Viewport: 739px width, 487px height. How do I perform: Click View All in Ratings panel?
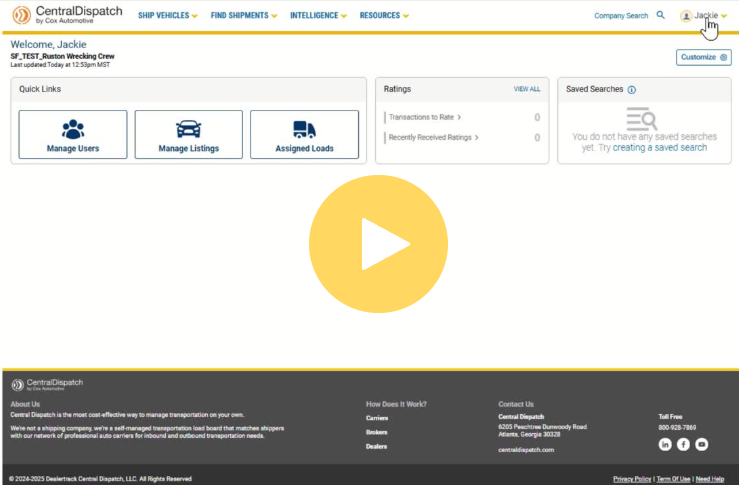(527, 89)
